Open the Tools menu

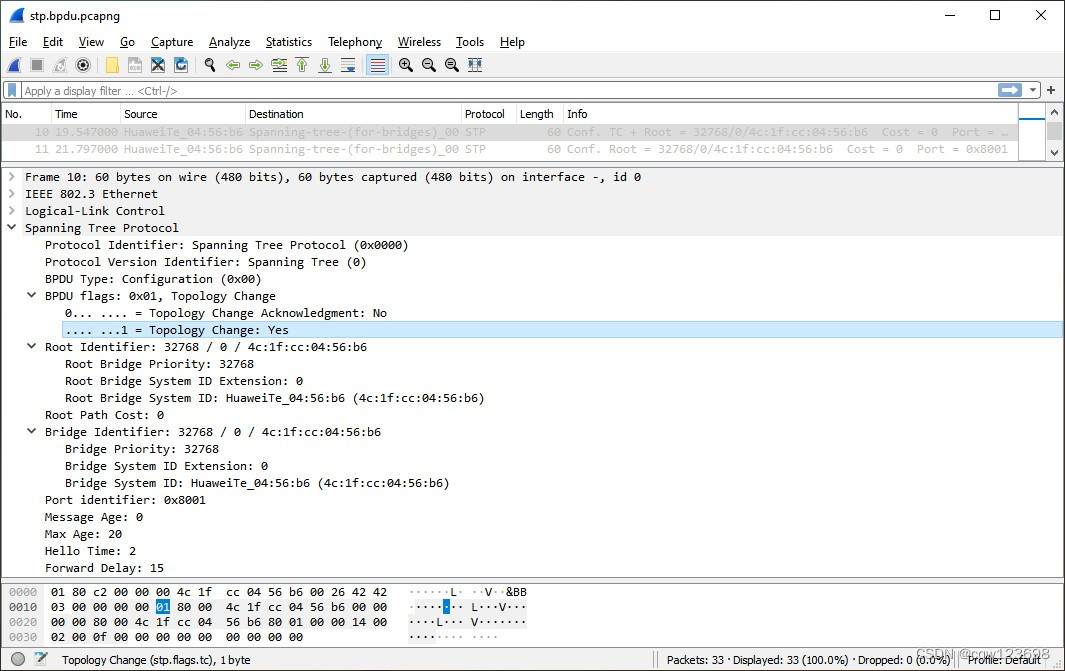pos(469,42)
